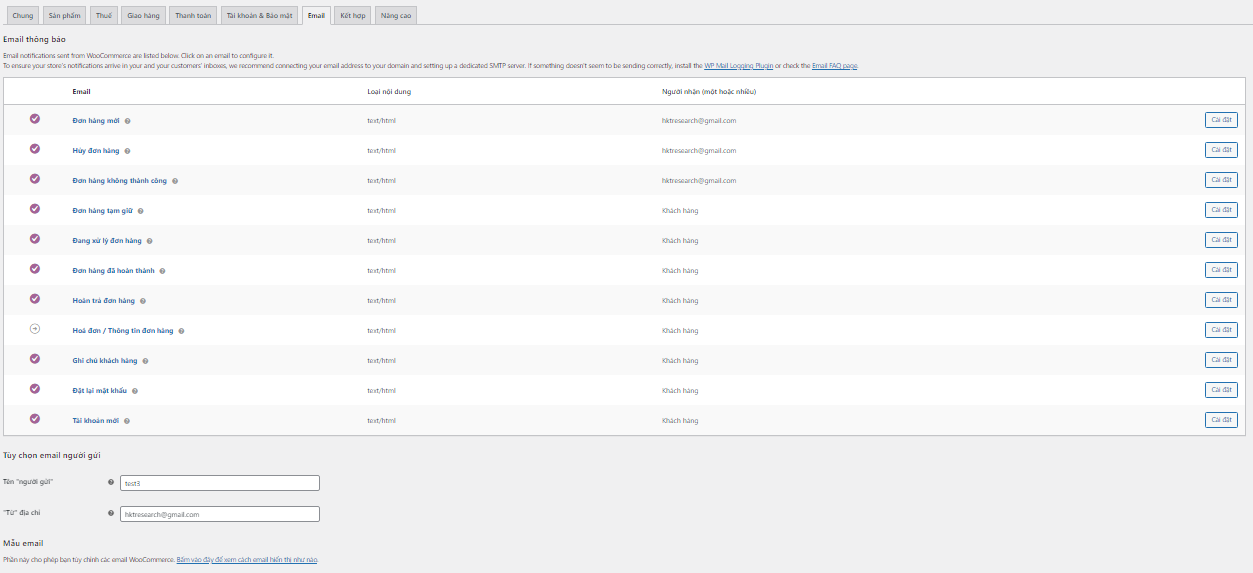Click the "Từ" địa chỉ email field

[x=218, y=514]
